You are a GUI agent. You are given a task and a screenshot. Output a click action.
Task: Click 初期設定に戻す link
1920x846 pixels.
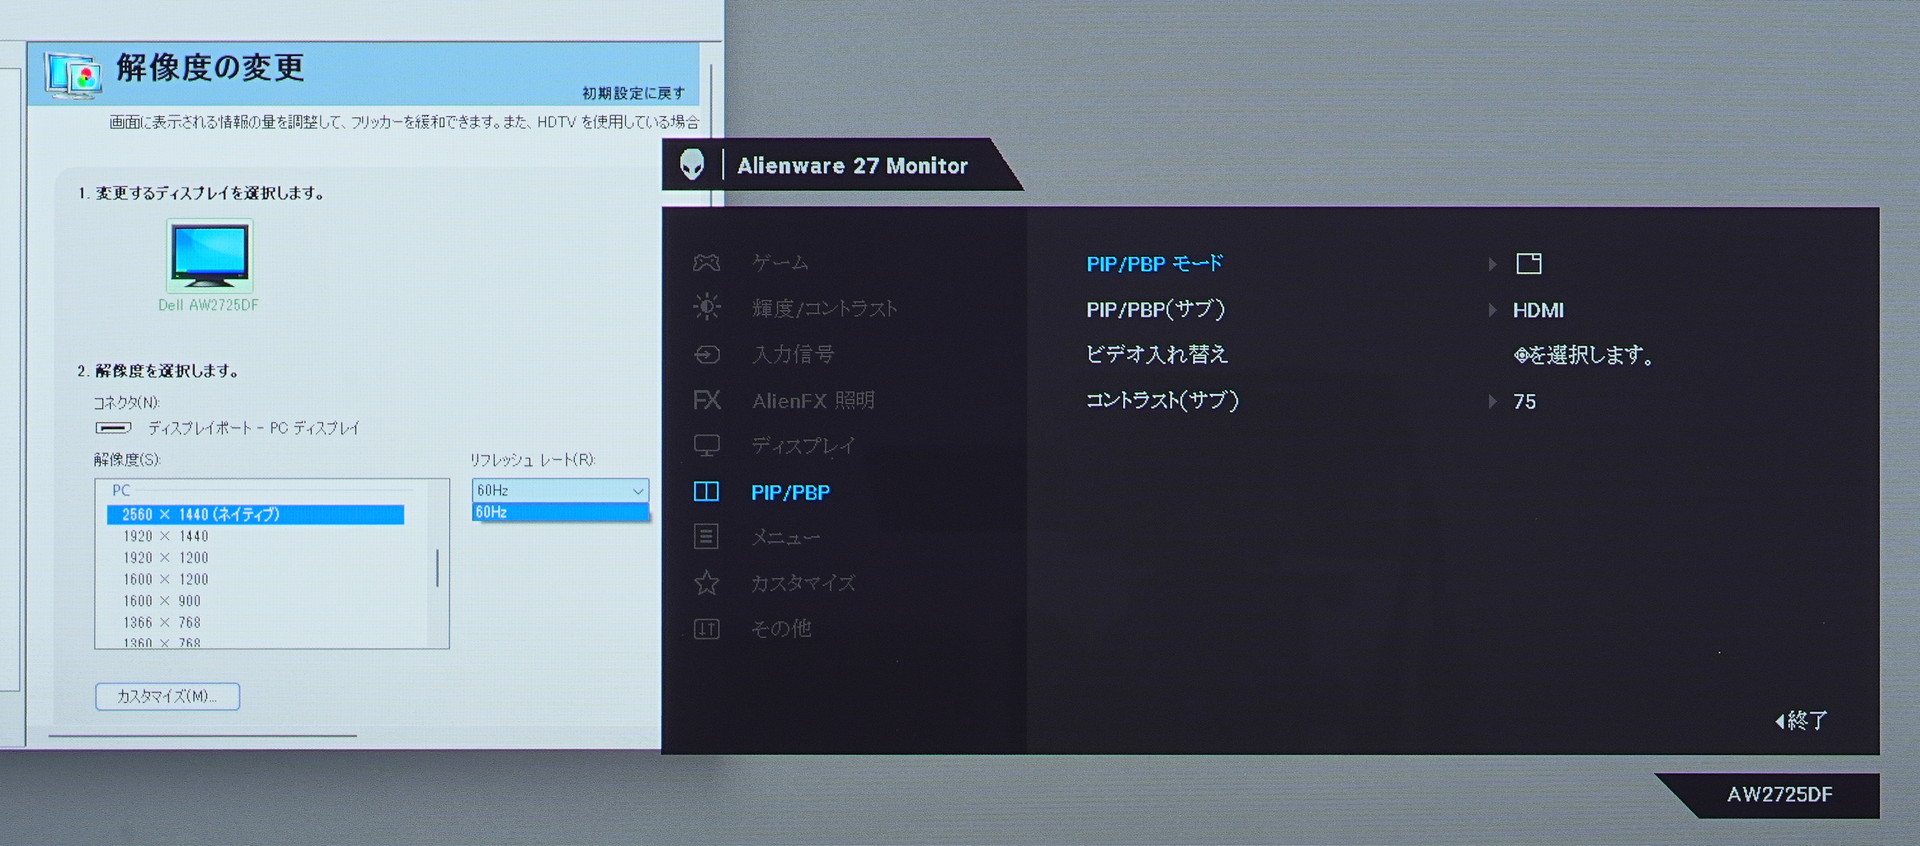pyautogui.click(x=634, y=93)
